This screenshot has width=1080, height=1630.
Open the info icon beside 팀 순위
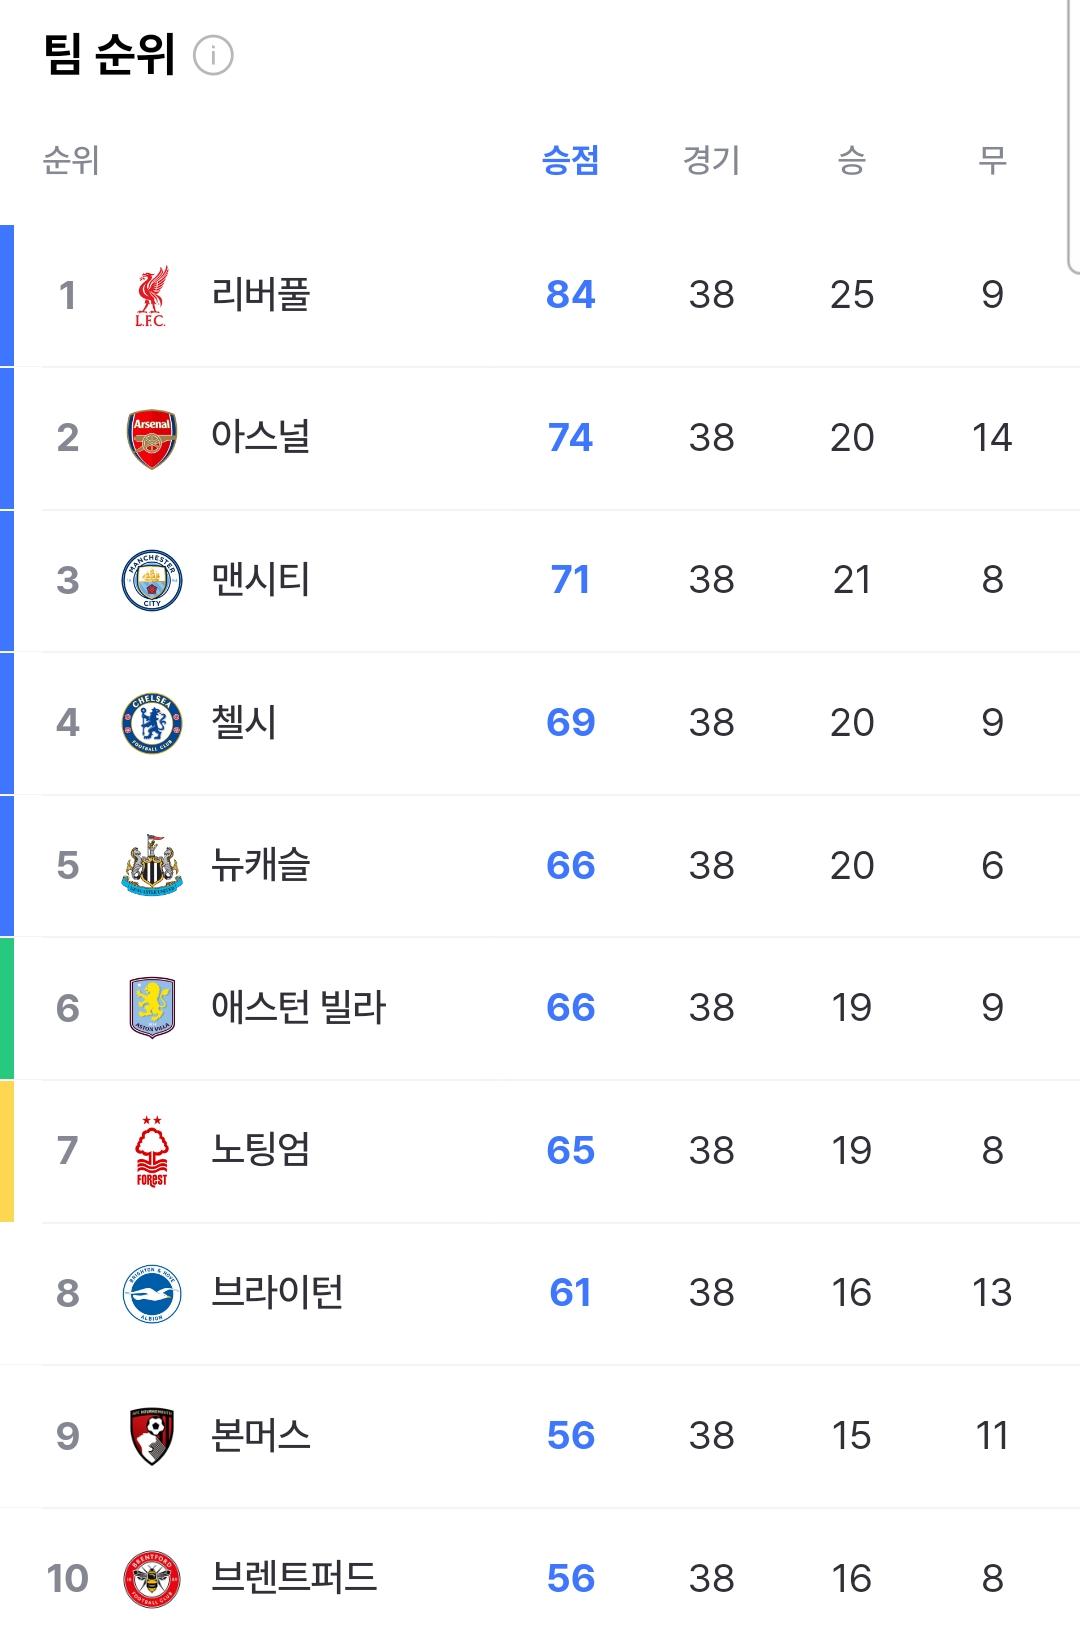(213, 56)
